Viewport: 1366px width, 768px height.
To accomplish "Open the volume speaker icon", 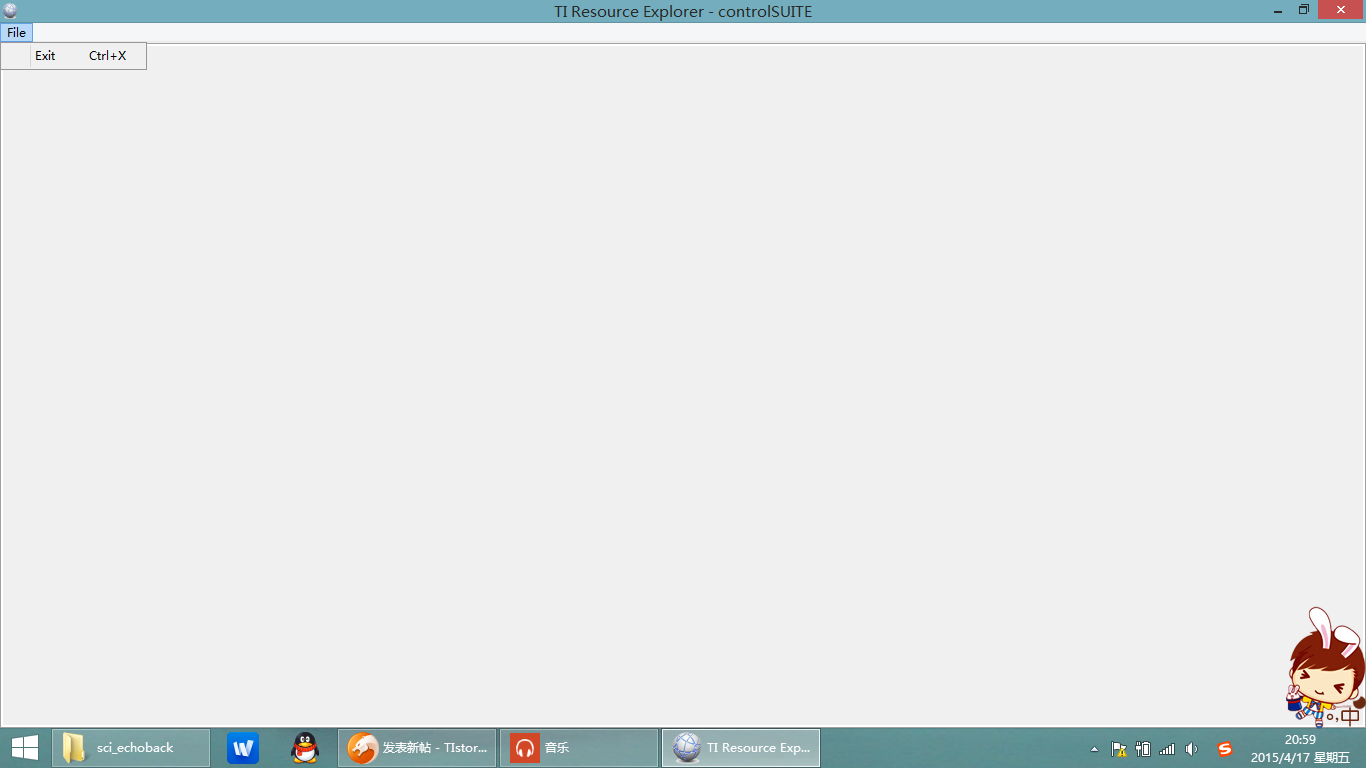I will coord(1191,748).
